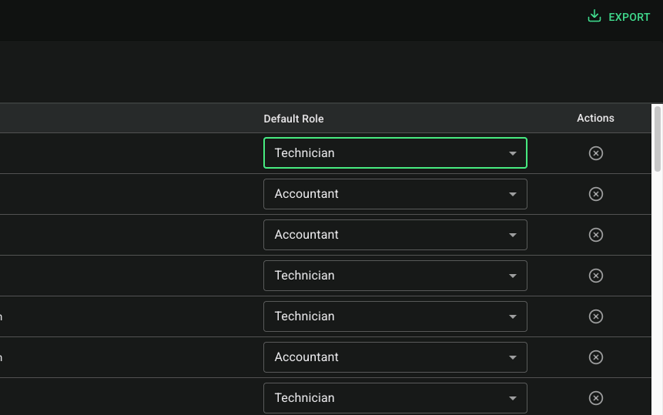
Task: Remove the fourth row showing Technician
Action: tap(596, 276)
